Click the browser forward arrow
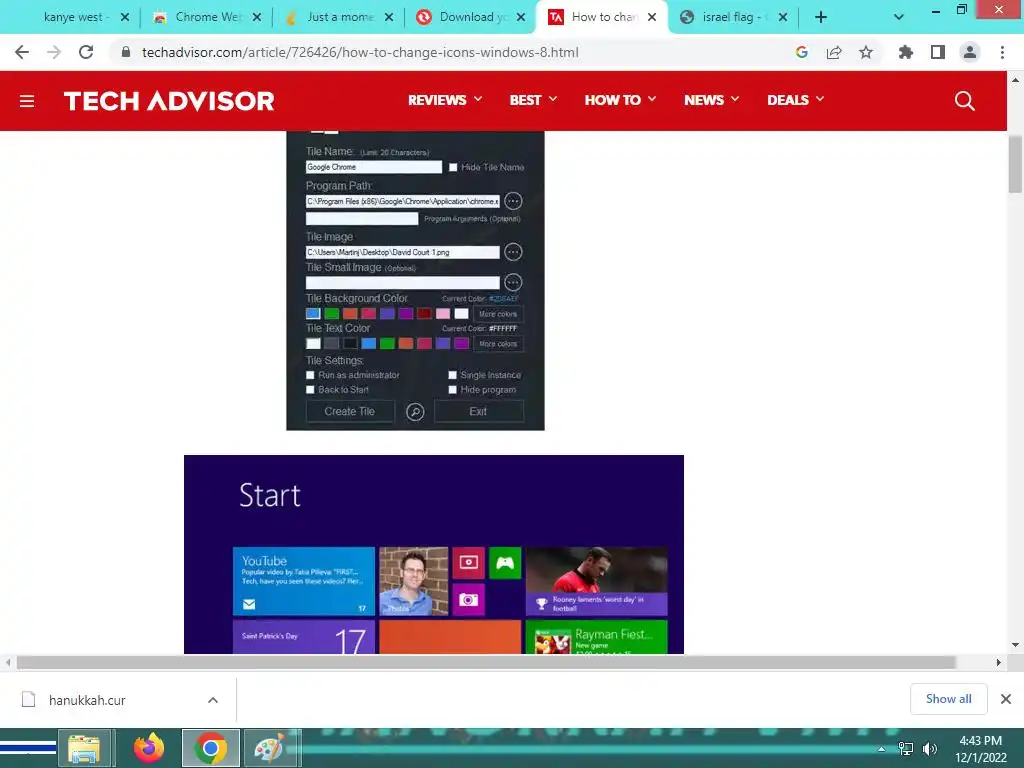Image resolution: width=1024 pixels, height=768 pixels. tap(54, 52)
